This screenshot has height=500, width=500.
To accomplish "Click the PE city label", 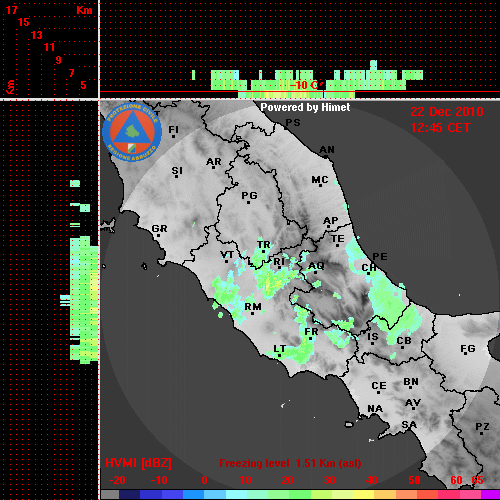I will 380,256.
